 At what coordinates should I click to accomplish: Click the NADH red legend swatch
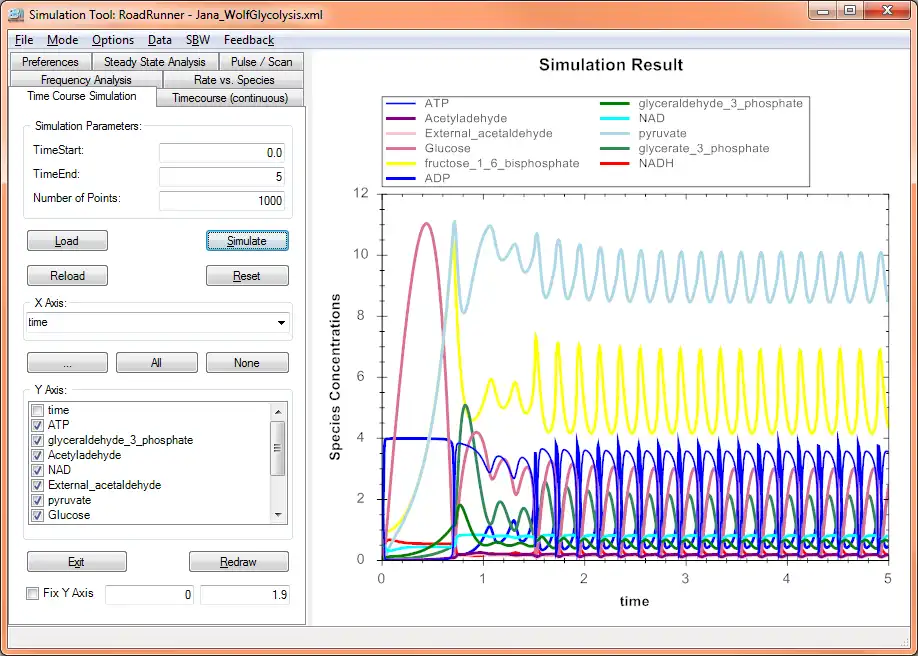pyautogui.click(x=615, y=163)
